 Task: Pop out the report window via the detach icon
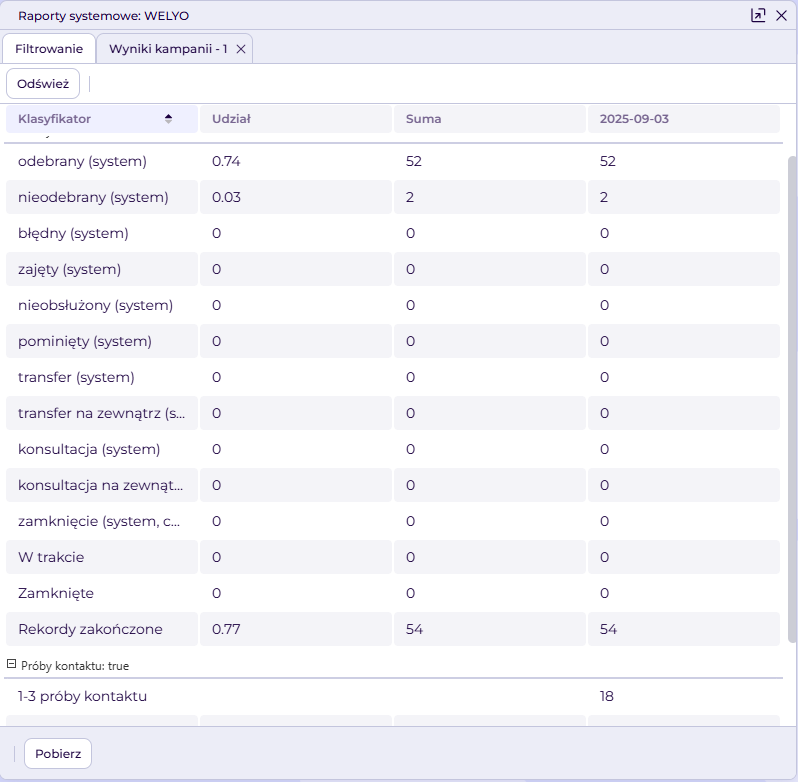(758, 15)
